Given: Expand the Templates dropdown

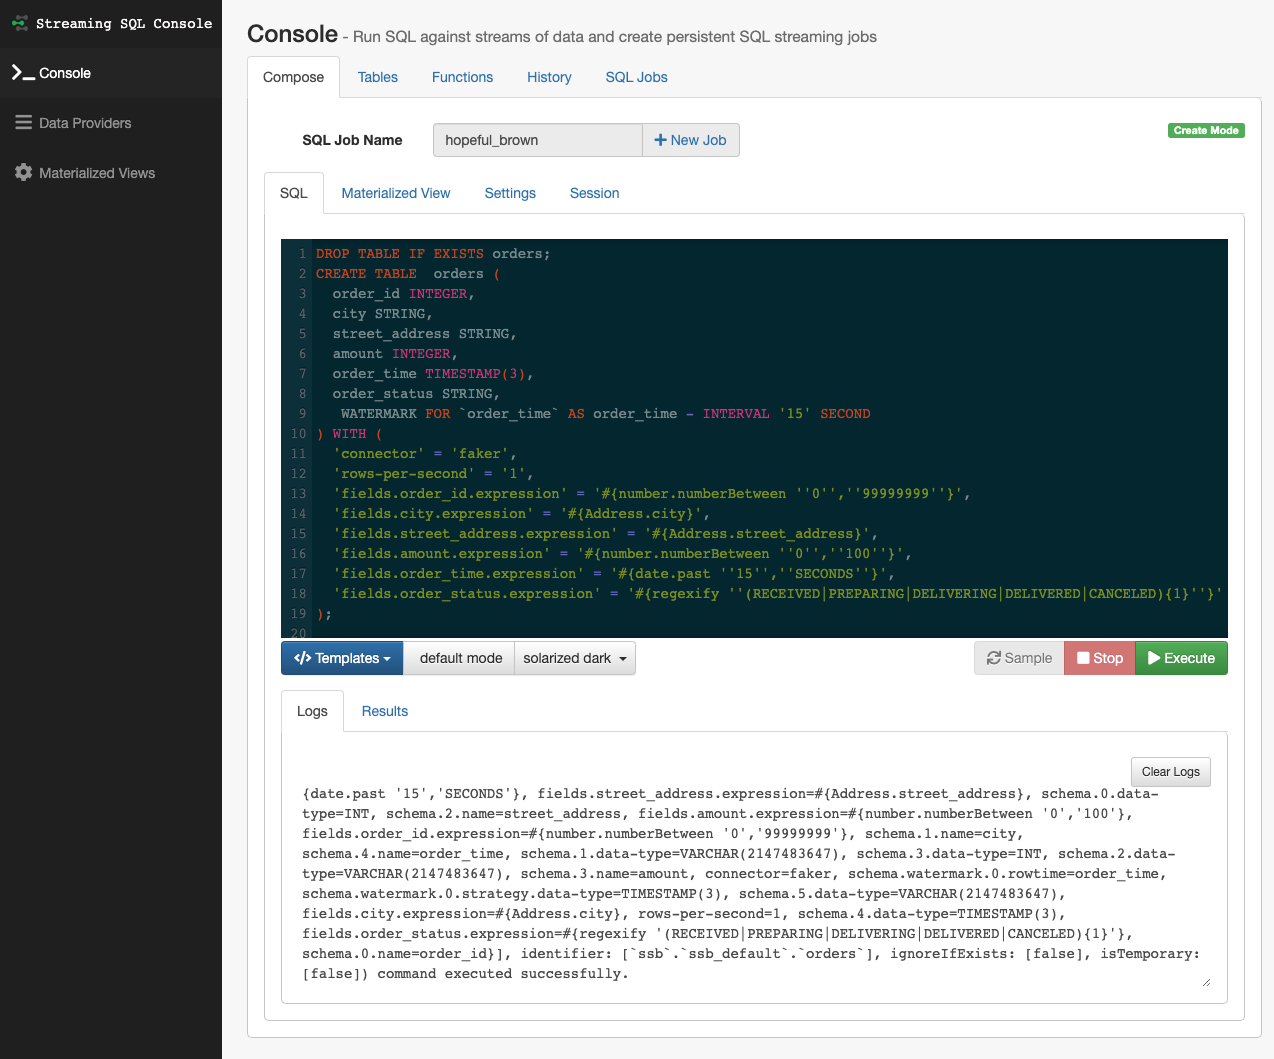Looking at the screenshot, I should pos(342,658).
